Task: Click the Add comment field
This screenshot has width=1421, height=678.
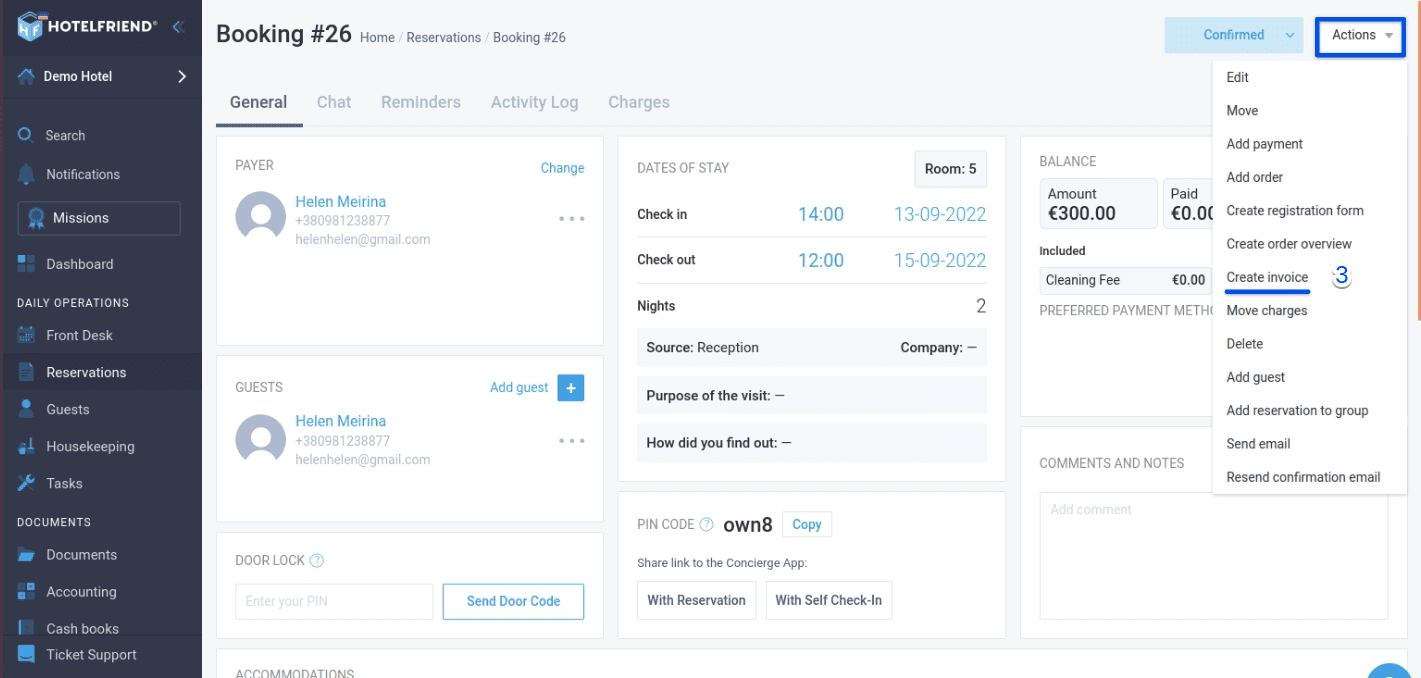Action: (x=1213, y=555)
